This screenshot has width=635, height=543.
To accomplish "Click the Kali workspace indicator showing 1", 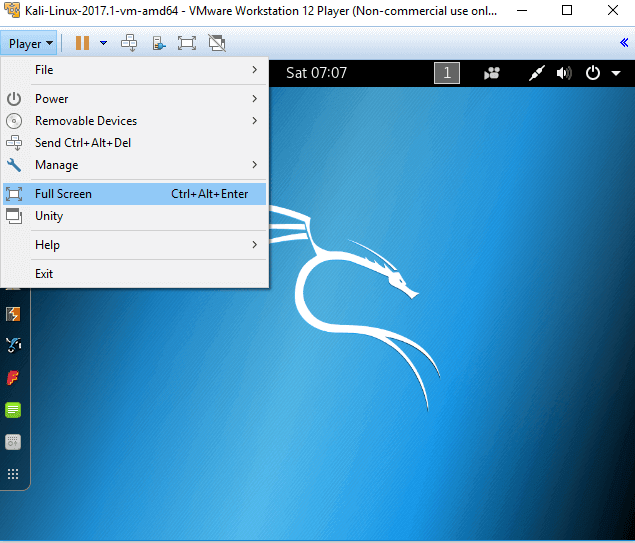I will pos(447,73).
